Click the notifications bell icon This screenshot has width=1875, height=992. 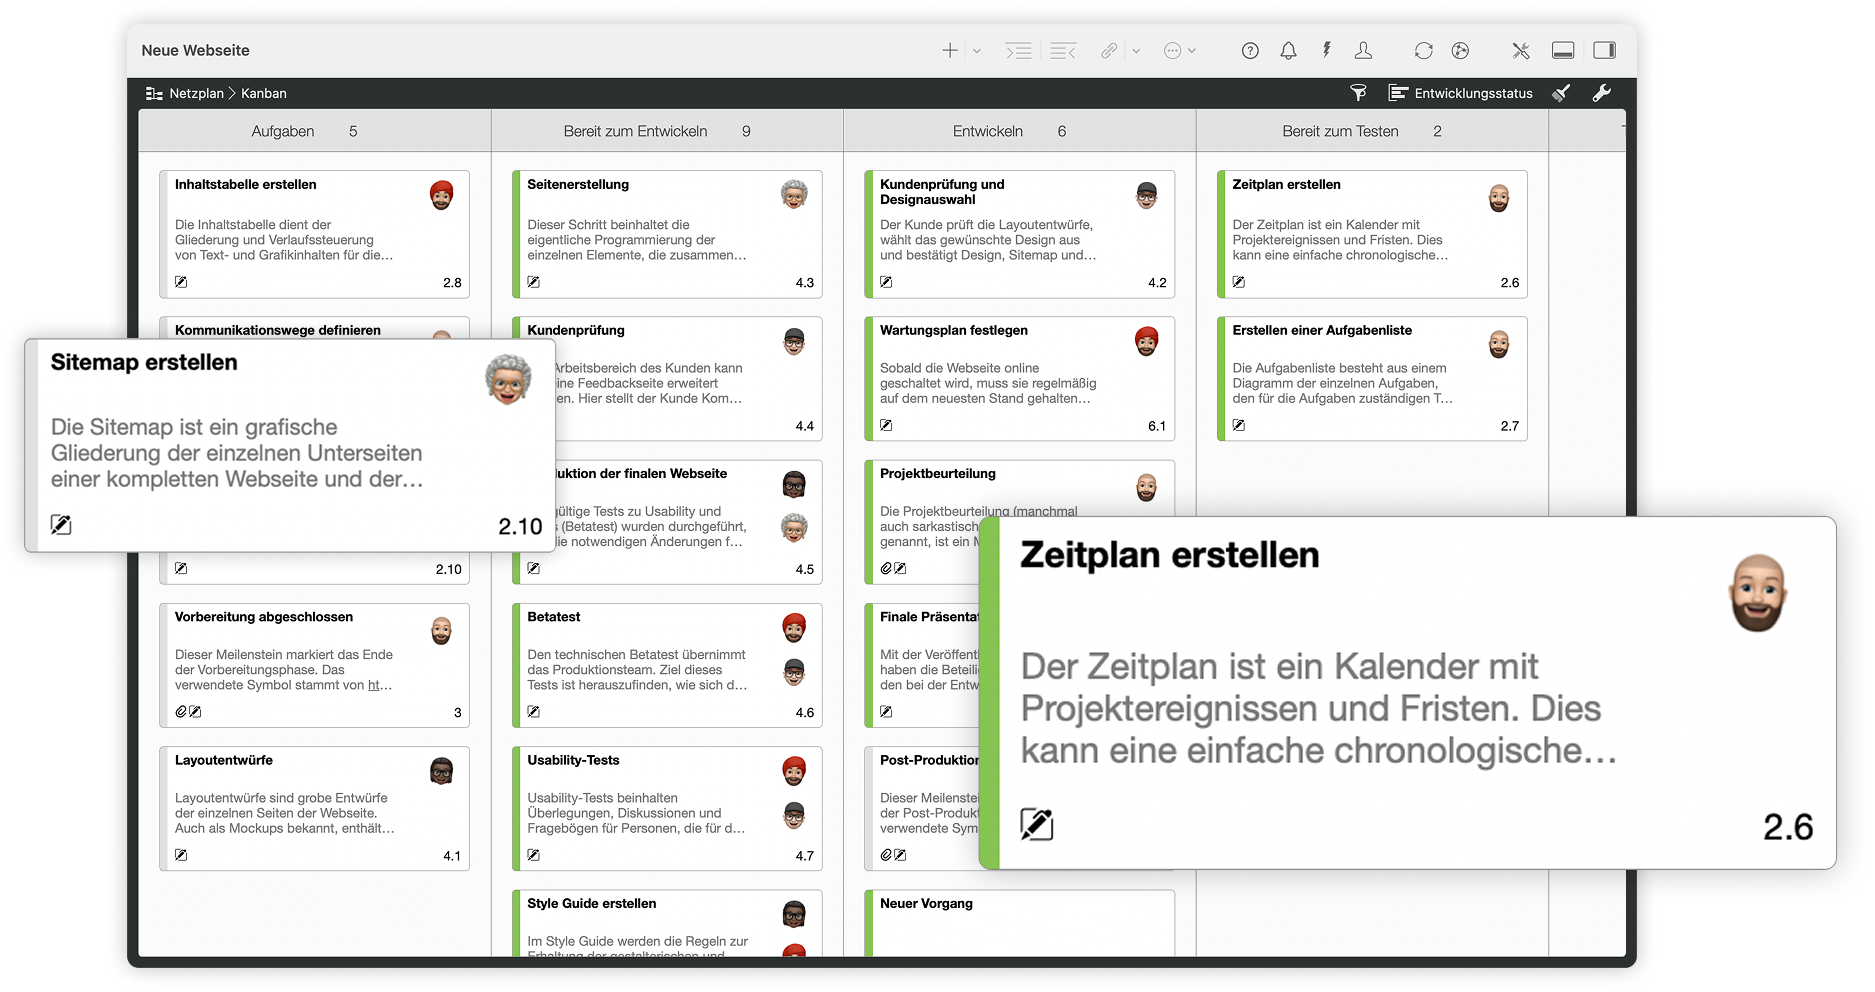1288,50
